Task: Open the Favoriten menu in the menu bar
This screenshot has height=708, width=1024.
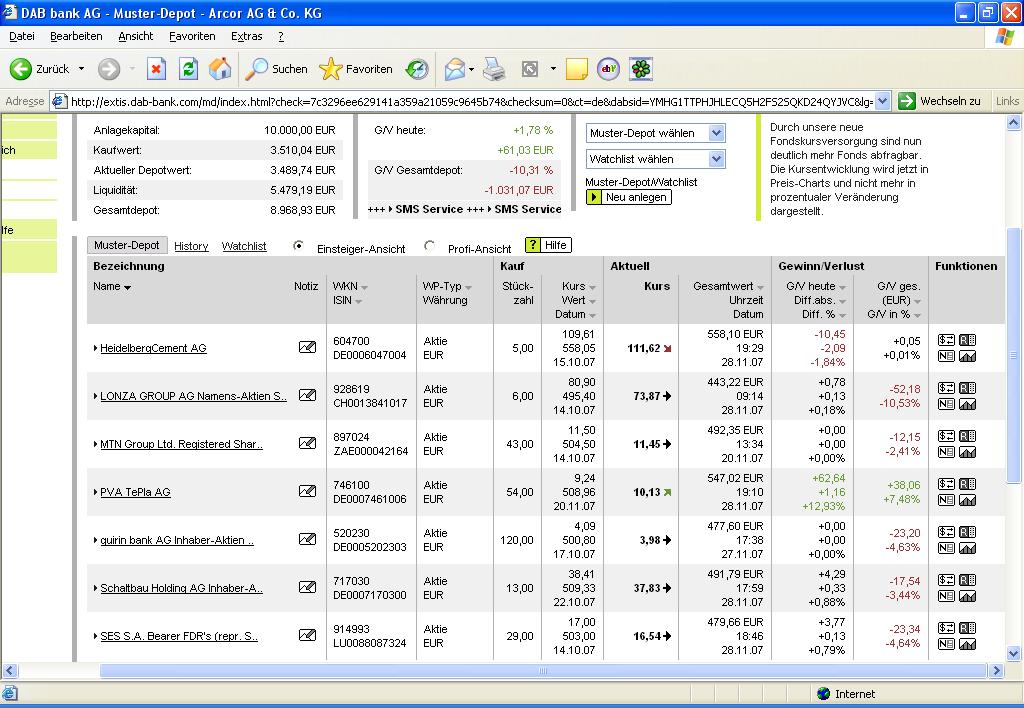Action: (x=192, y=36)
